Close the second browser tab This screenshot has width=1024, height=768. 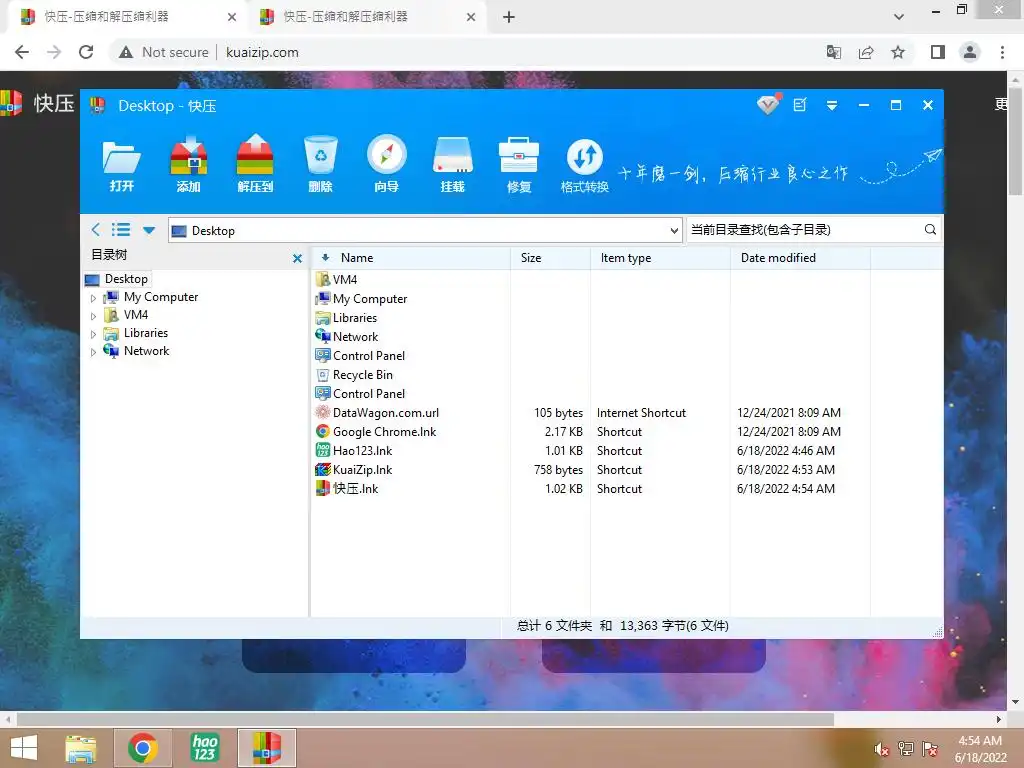pyautogui.click(x=471, y=17)
